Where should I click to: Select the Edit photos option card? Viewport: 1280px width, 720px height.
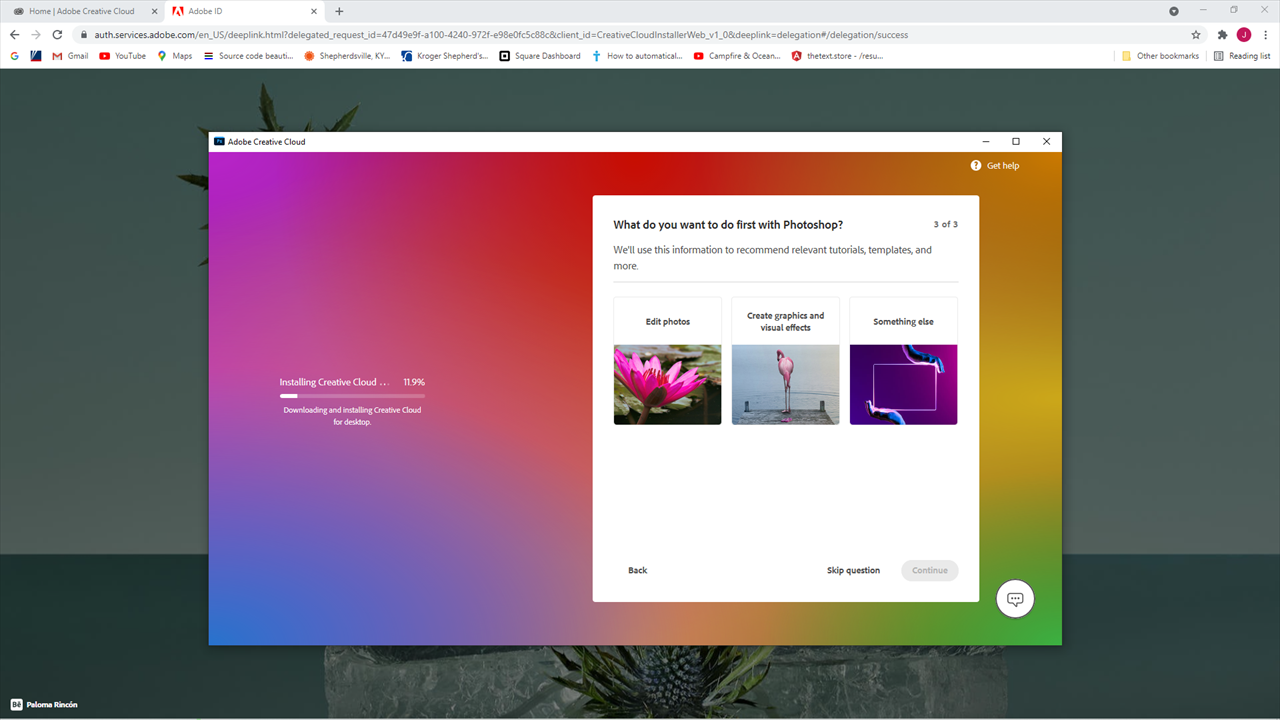tap(667, 361)
